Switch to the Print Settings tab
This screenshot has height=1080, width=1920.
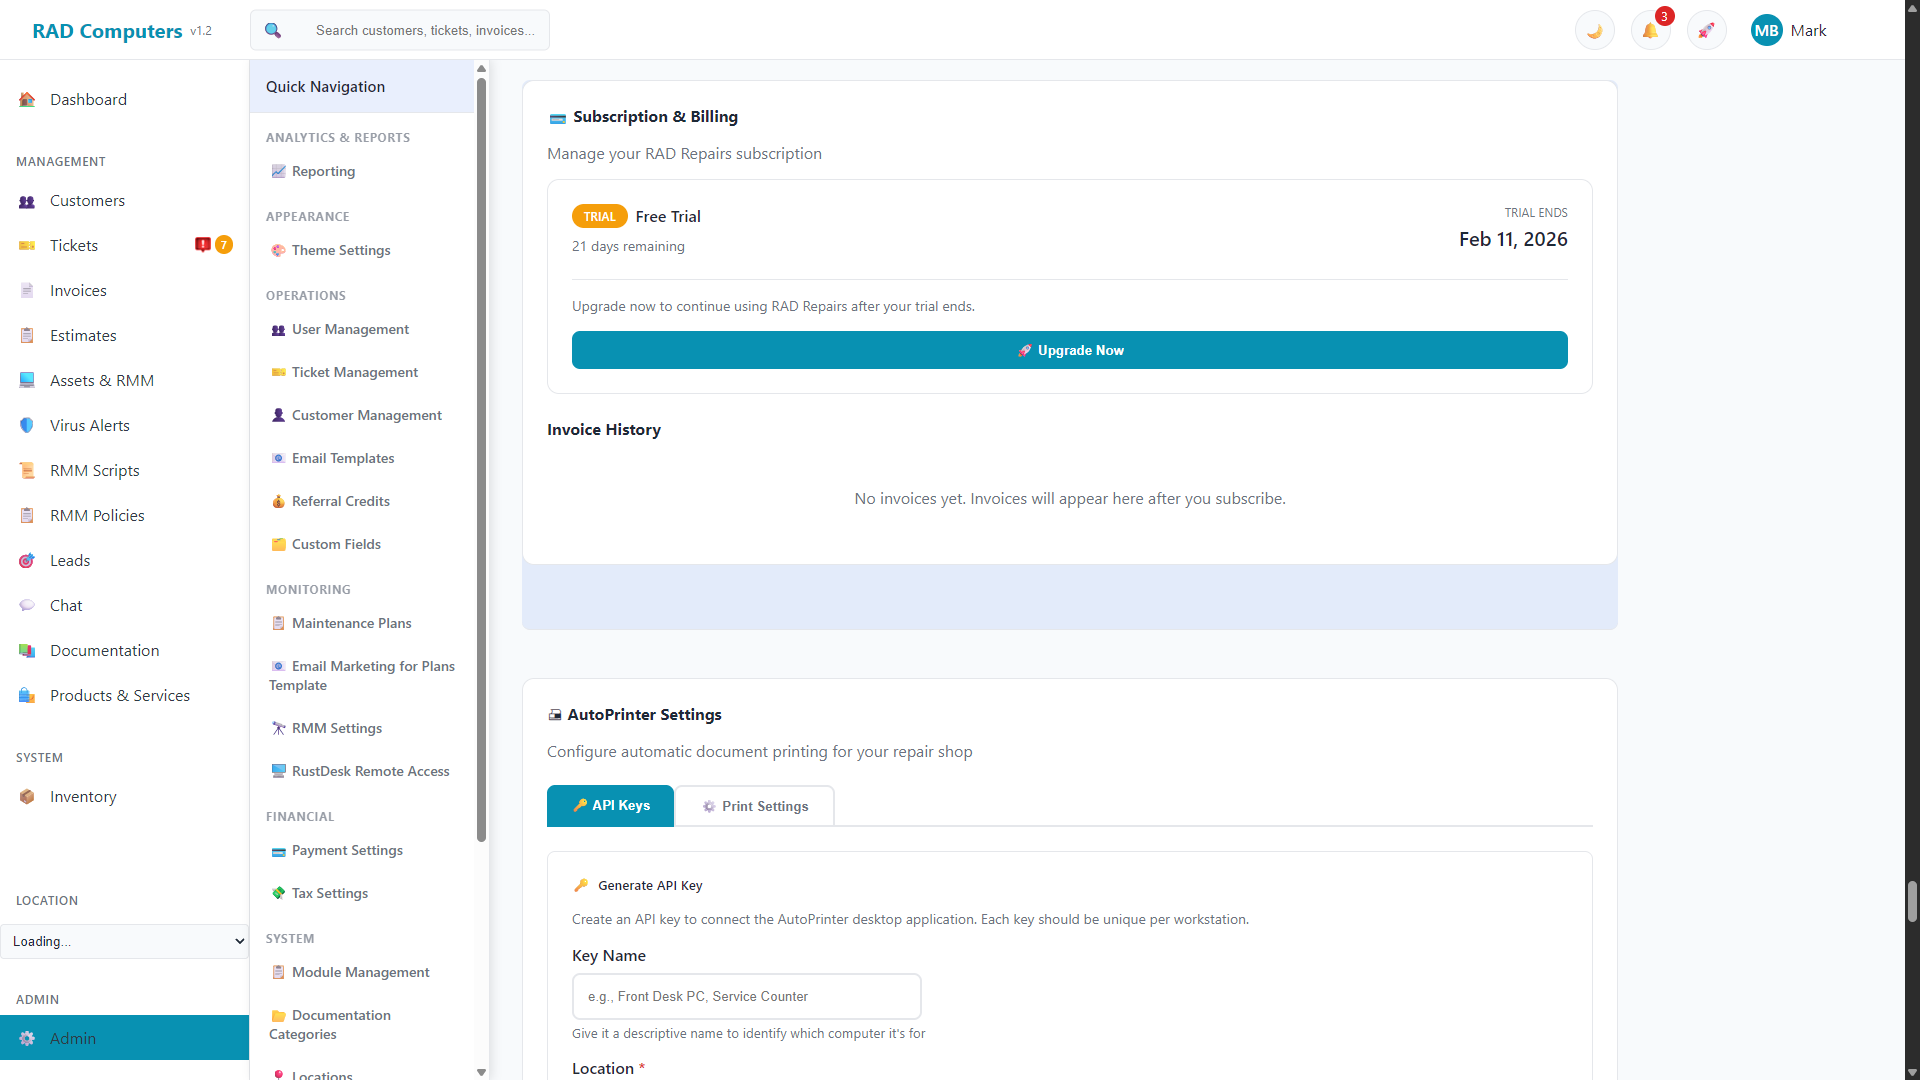(x=755, y=806)
